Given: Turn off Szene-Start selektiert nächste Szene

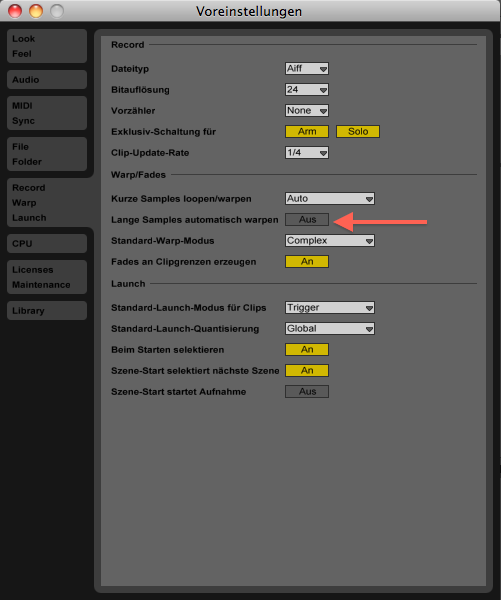Looking at the screenshot, I should pos(307,371).
